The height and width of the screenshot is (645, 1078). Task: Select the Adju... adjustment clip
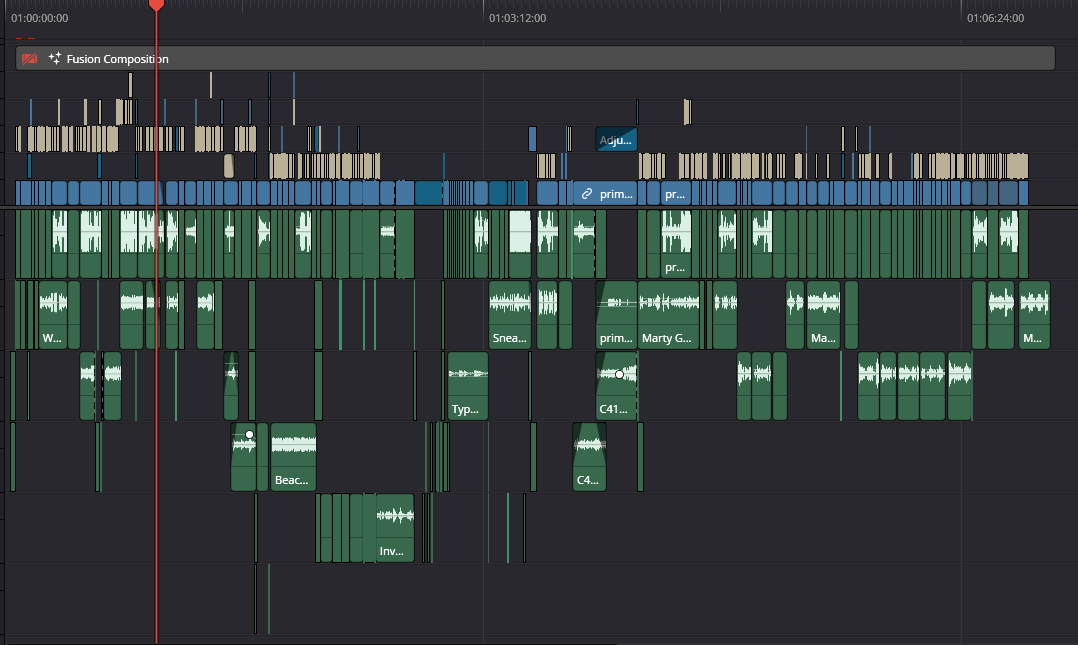[616, 140]
